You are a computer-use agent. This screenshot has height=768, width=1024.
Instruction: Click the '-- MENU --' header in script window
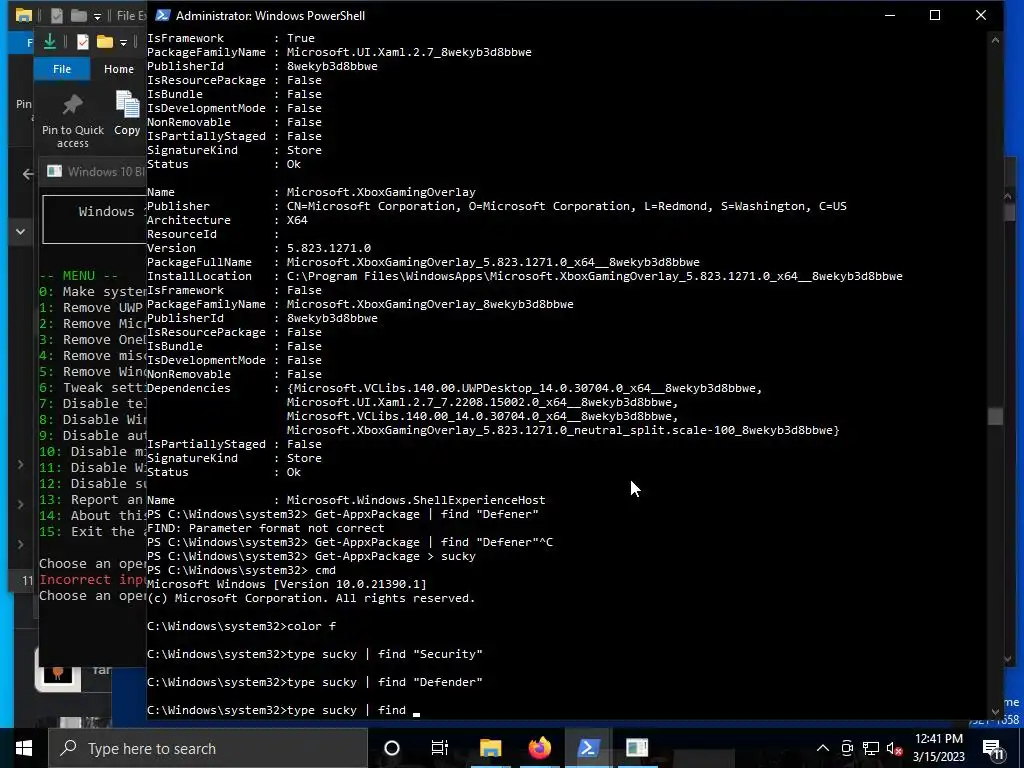click(x=78, y=276)
